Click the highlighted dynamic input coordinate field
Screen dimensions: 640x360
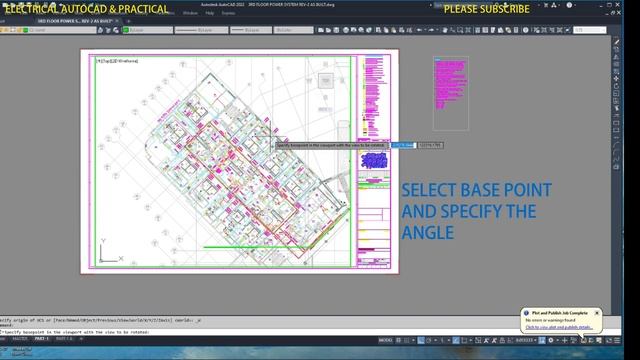403,145
